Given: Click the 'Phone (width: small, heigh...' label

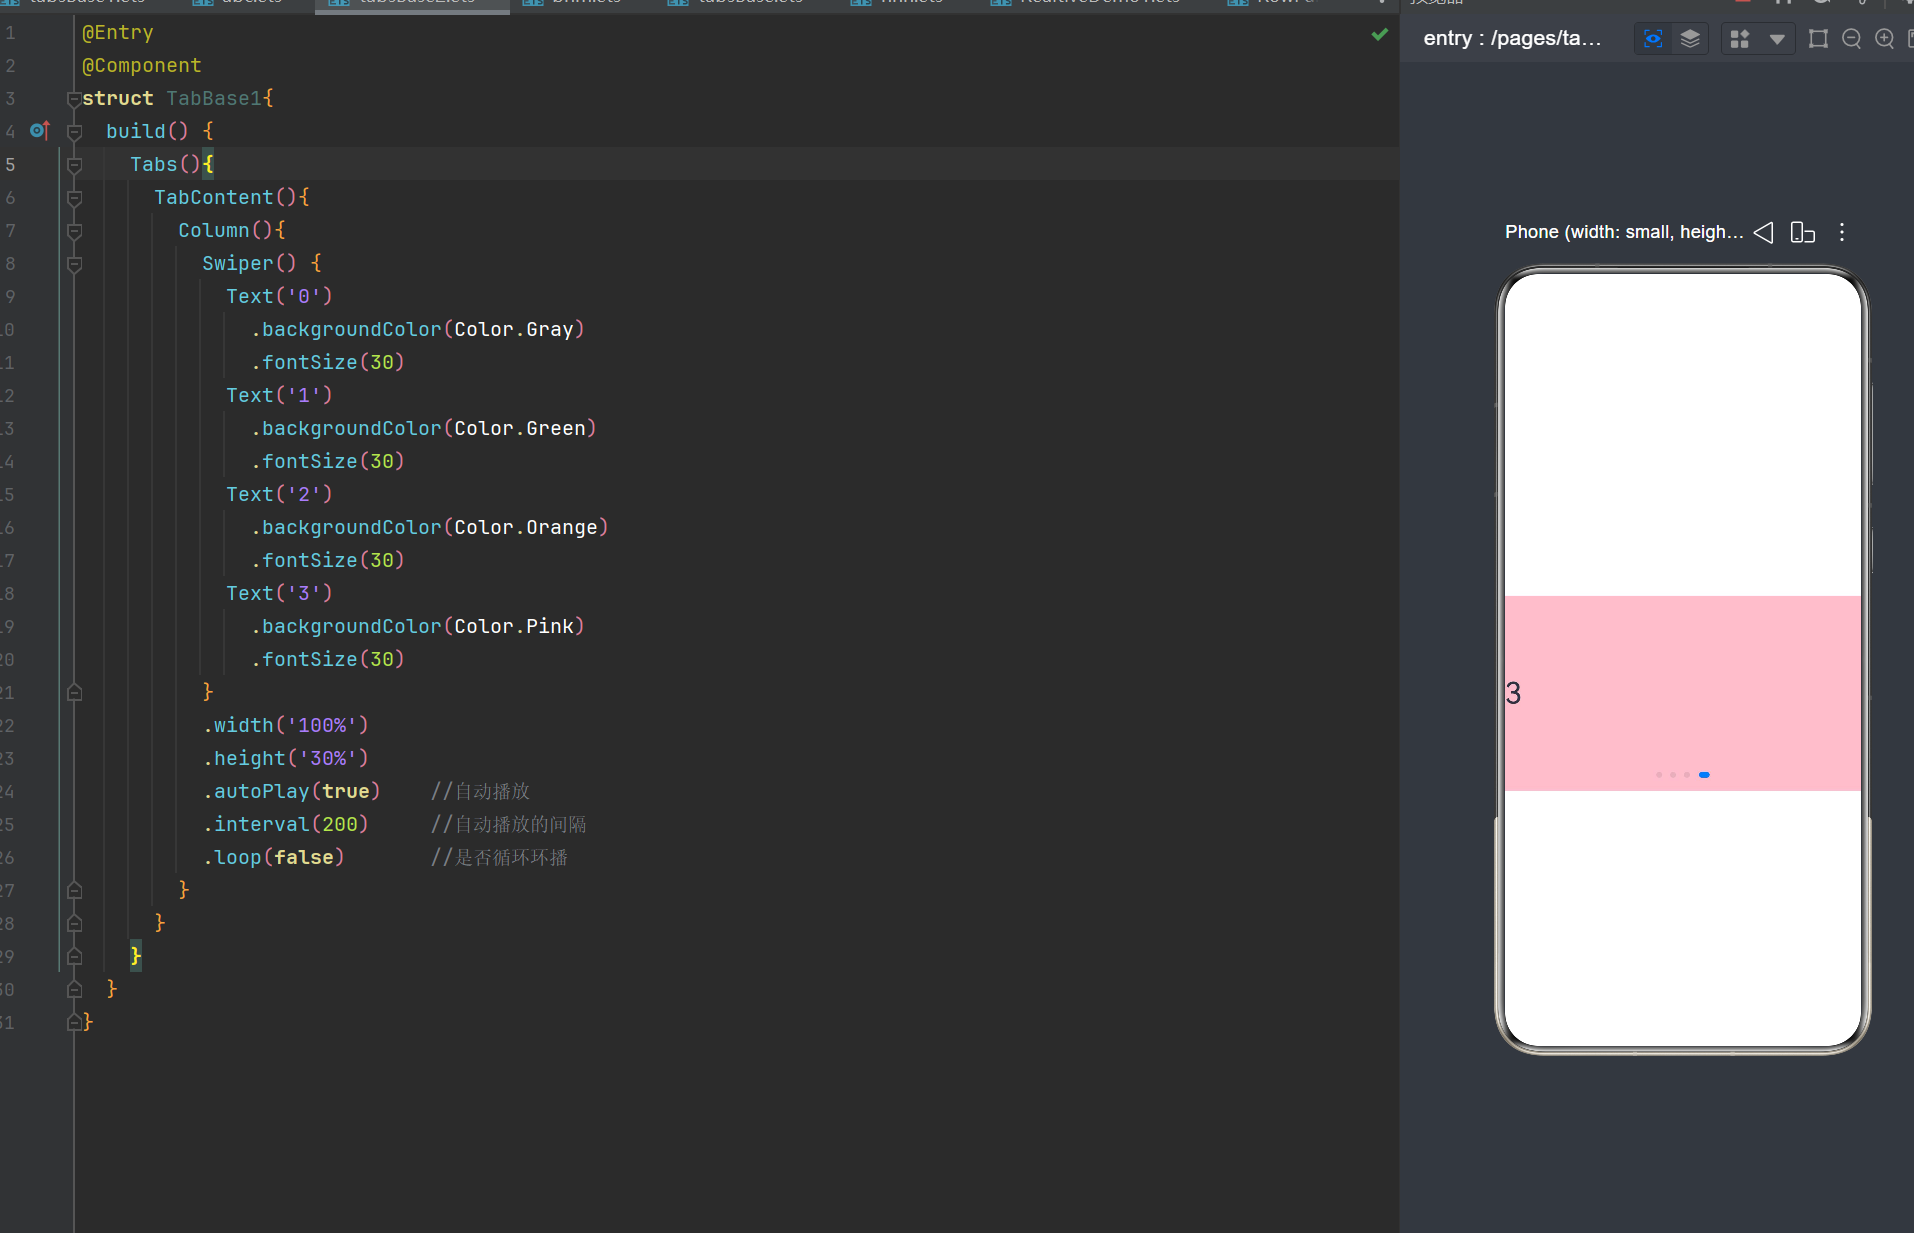Looking at the screenshot, I should (x=1624, y=232).
